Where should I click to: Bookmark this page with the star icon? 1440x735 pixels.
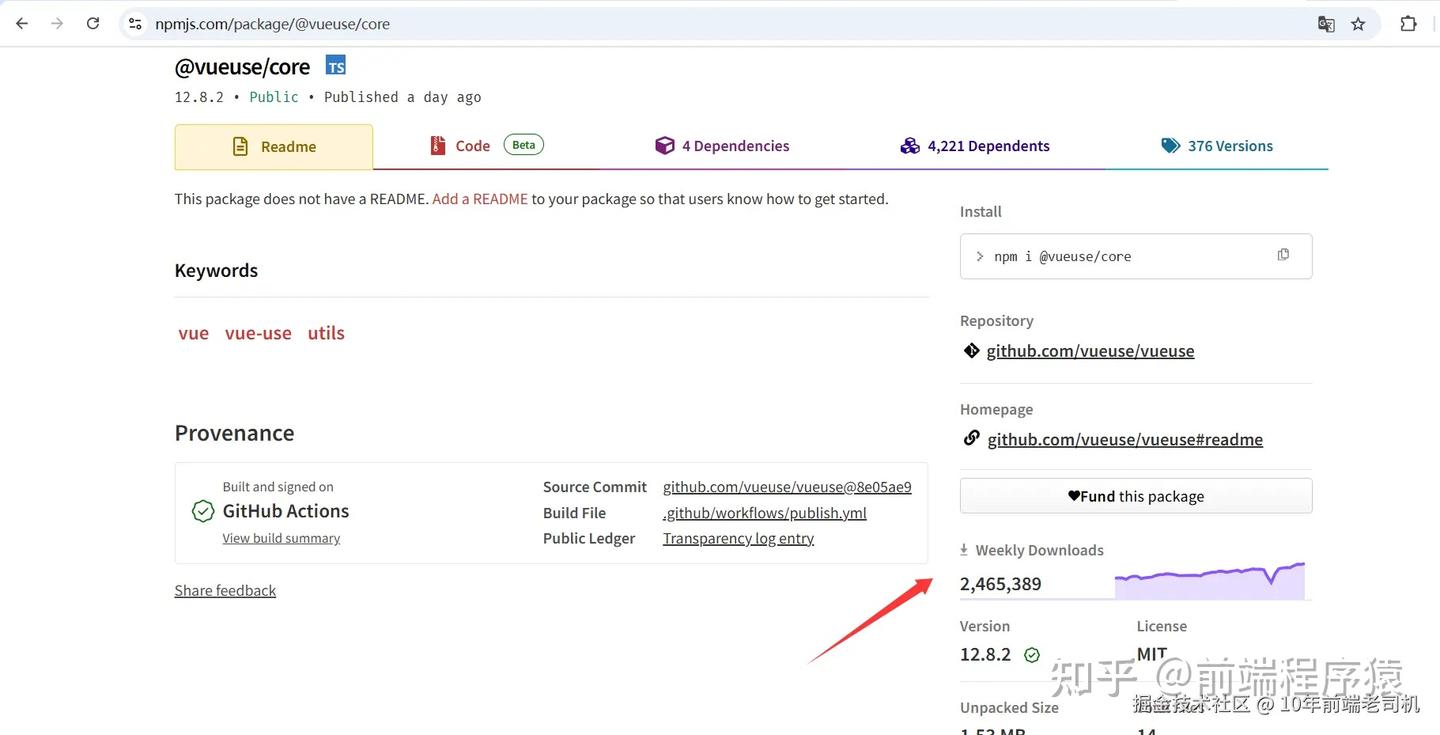(x=1358, y=24)
